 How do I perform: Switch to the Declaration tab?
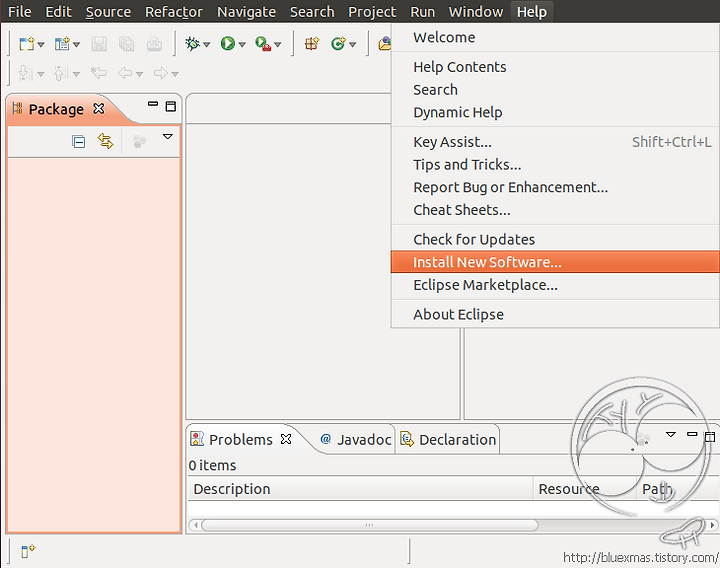coord(448,439)
